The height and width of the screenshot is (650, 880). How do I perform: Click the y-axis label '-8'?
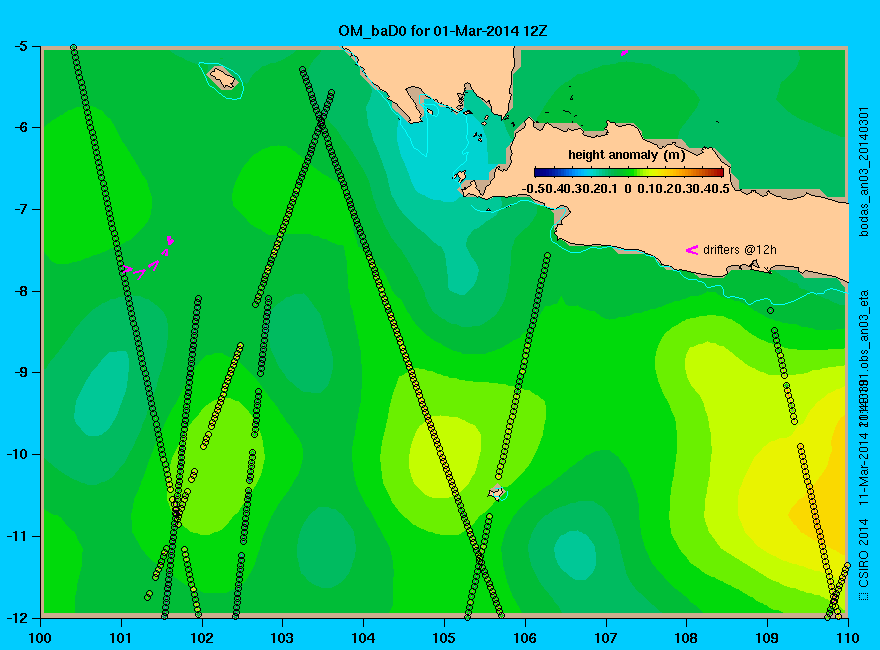[19, 291]
